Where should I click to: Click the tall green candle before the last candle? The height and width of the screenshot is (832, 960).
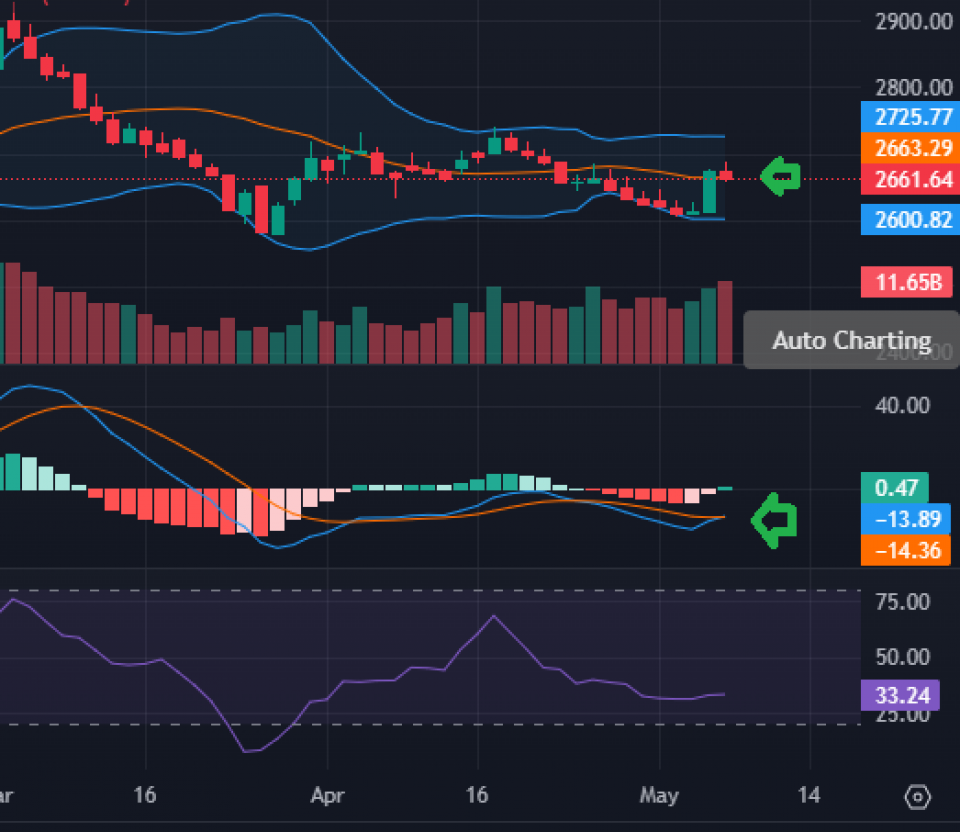pyautogui.click(x=710, y=191)
